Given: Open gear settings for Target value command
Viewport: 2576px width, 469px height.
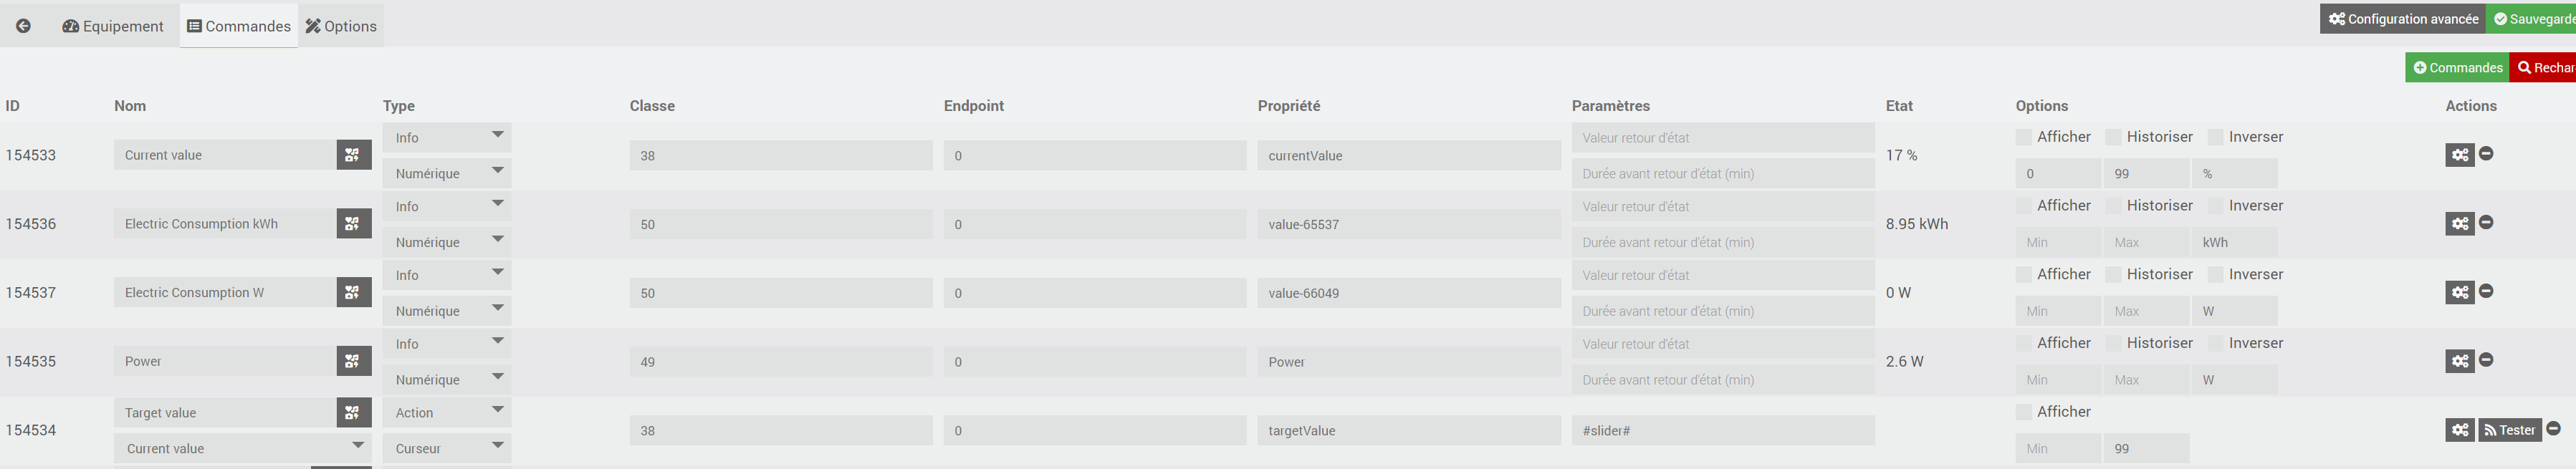Looking at the screenshot, I should tap(2459, 430).
